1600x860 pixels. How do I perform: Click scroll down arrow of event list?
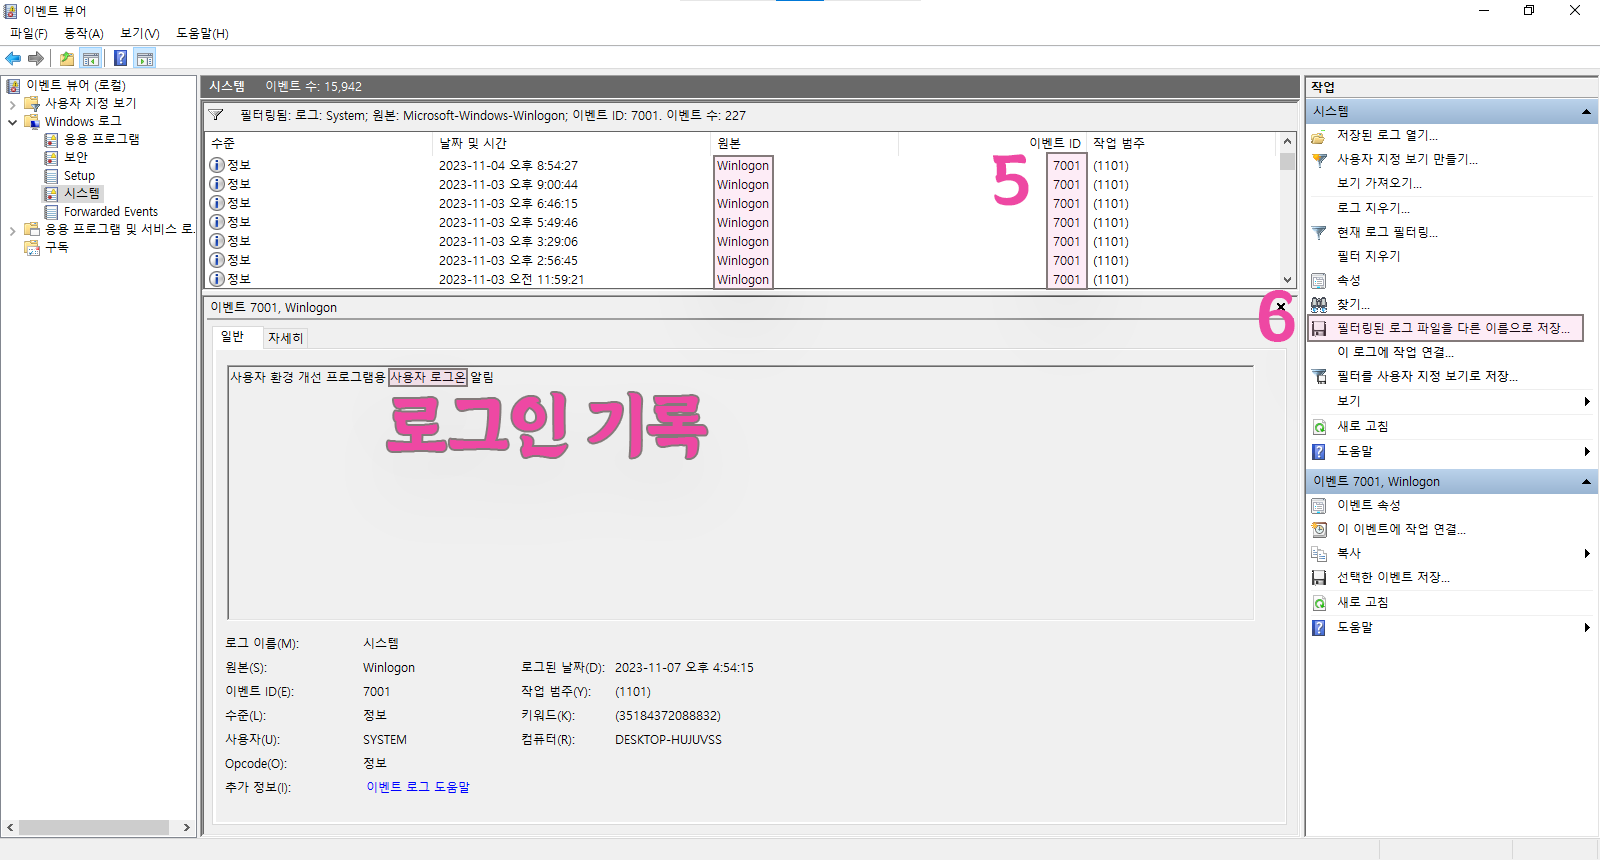click(1287, 280)
